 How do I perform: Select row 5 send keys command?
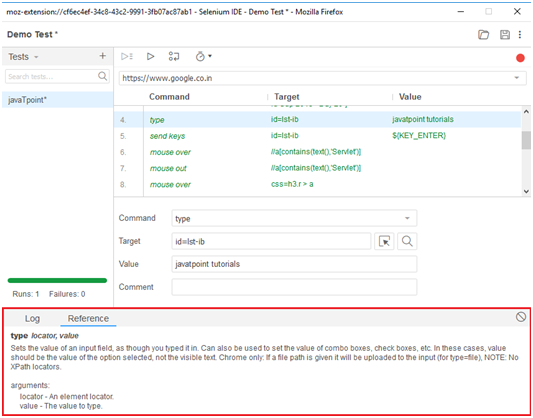coord(317,136)
